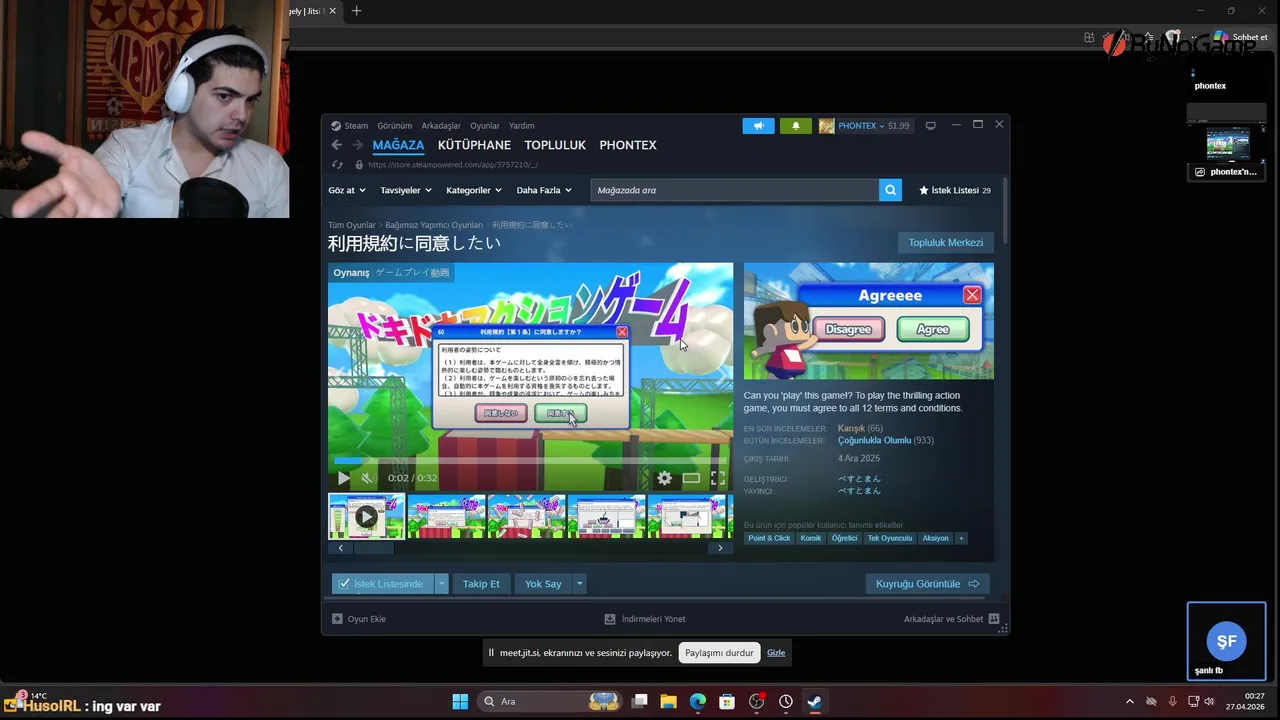The width and height of the screenshot is (1280, 720).
Task: Click the Takip Et button
Action: point(481,584)
